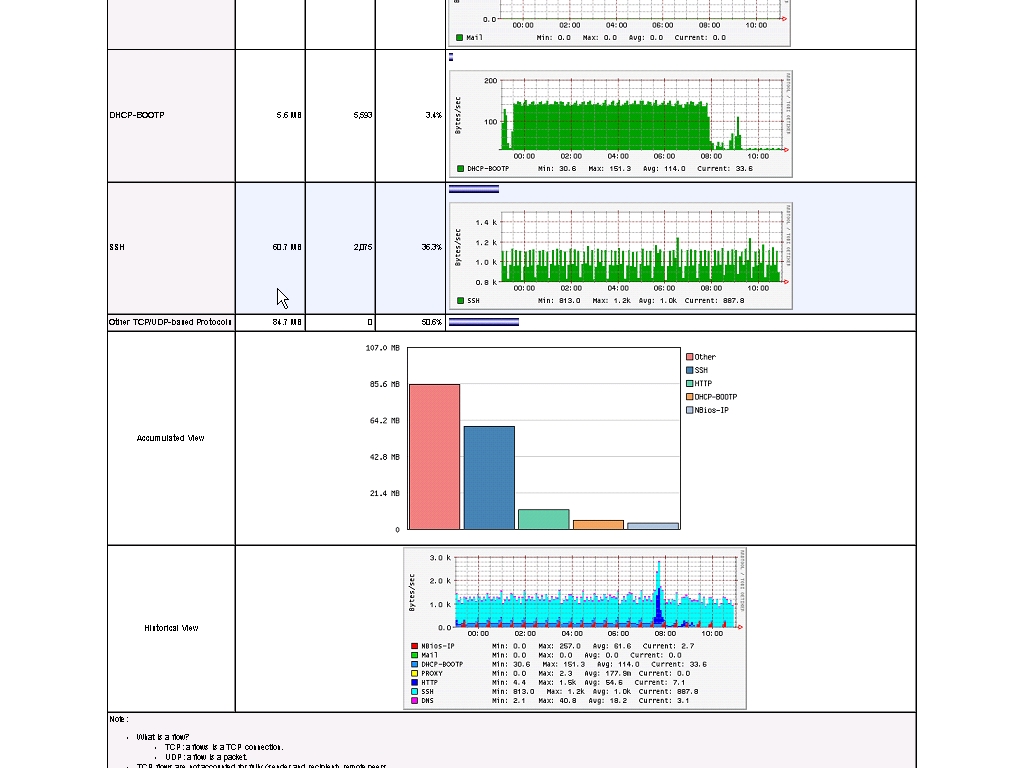Image resolution: width=1024 pixels, height=768 pixels.
Task: Select the blue SSH bar in the accumulated chart
Action: pyautogui.click(x=489, y=477)
